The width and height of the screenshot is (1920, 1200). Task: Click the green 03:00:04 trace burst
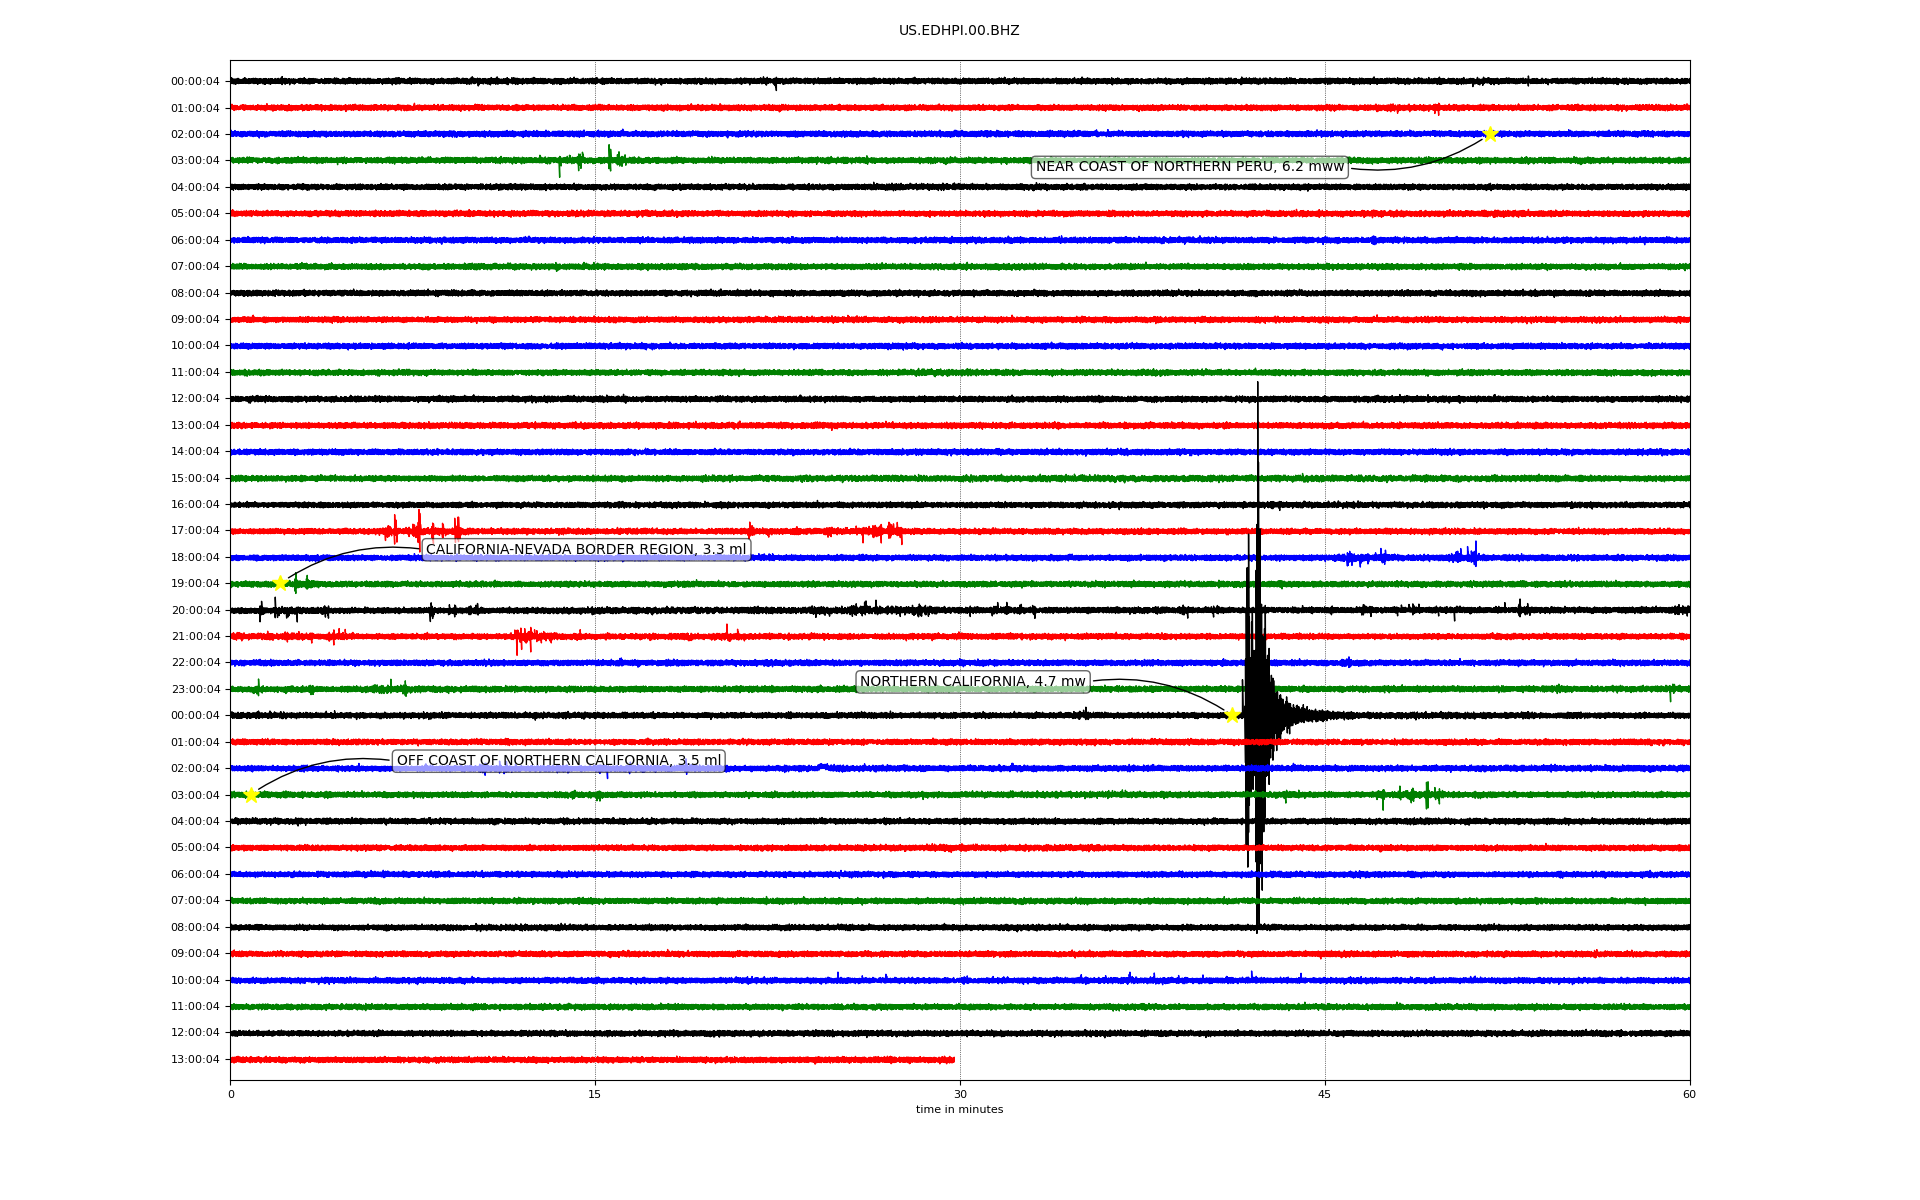point(607,158)
